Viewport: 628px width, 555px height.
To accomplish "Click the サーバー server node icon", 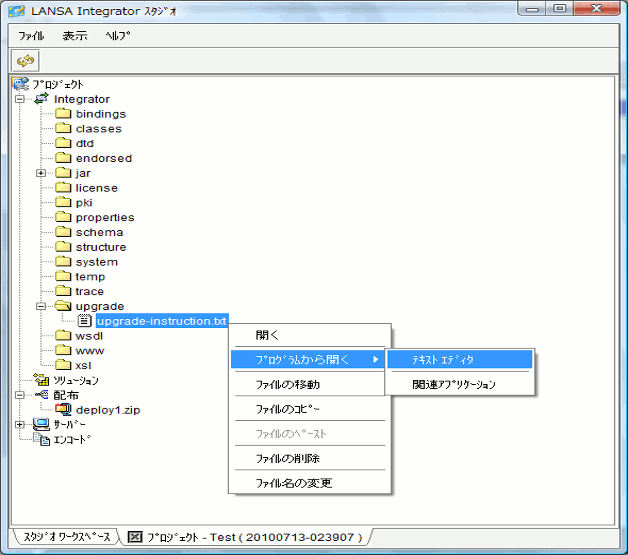I will click(x=41, y=424).
